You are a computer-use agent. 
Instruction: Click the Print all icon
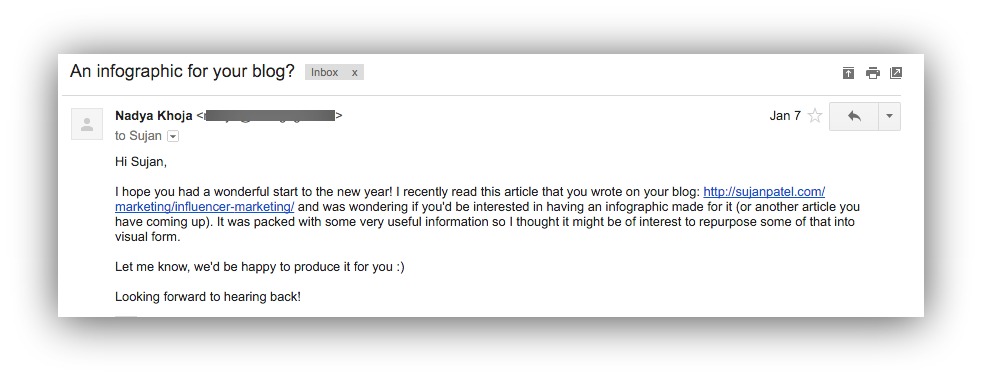point(872,73)
